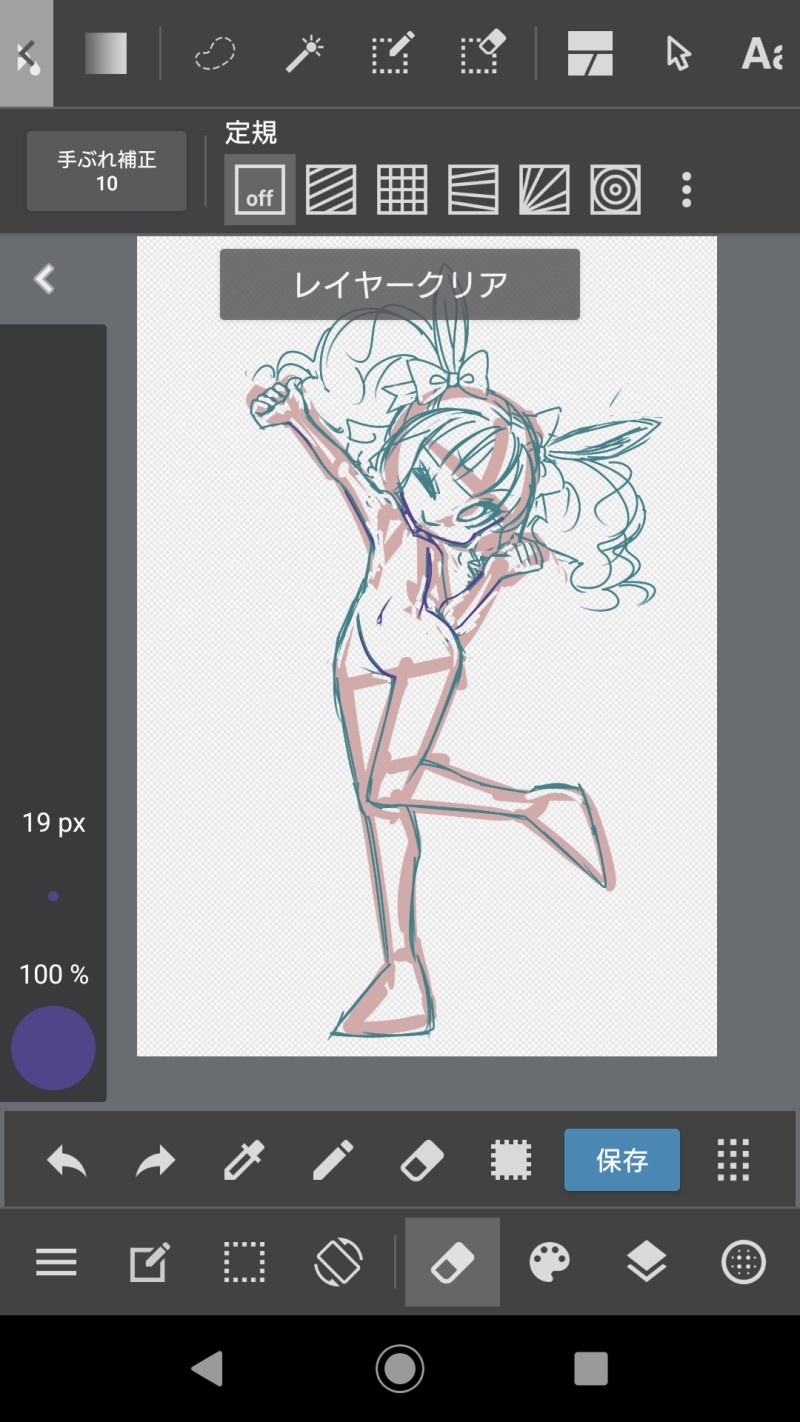Select the magic wand tool
800x1422 pixels.
click(304, 53)
